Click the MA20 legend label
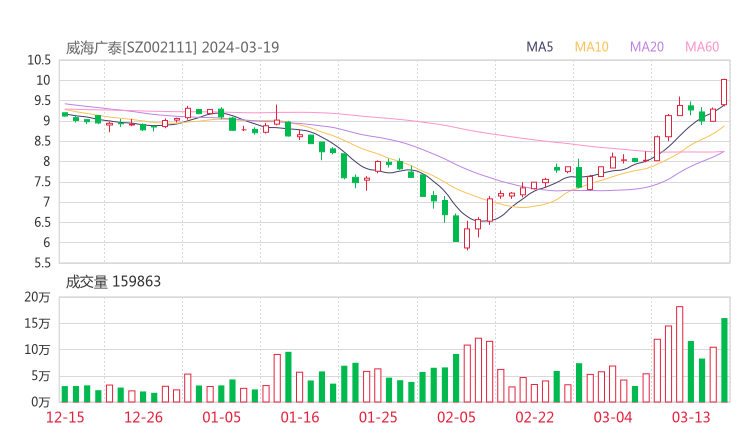Viewport: 740px width, 440px height. pyautogui.click(x=647, y=47)
